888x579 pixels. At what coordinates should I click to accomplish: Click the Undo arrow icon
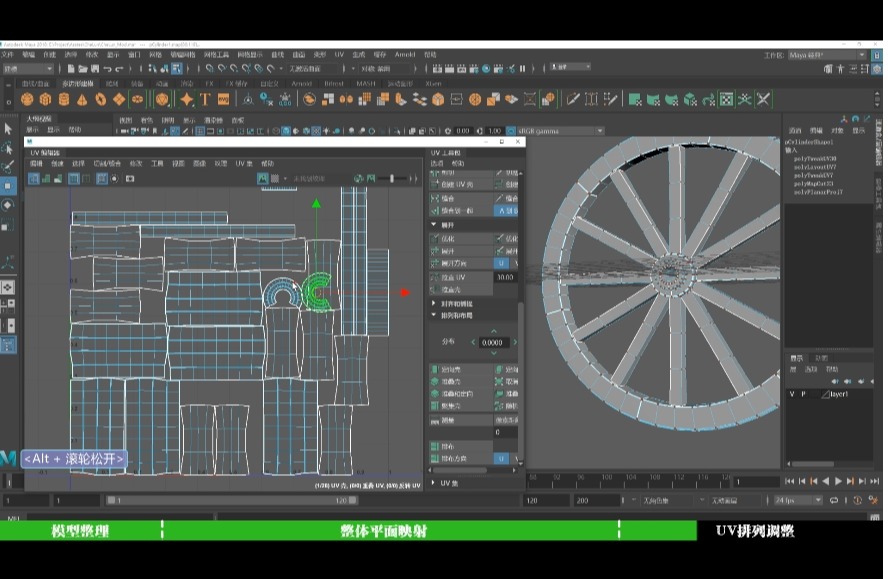coord(107,68)
